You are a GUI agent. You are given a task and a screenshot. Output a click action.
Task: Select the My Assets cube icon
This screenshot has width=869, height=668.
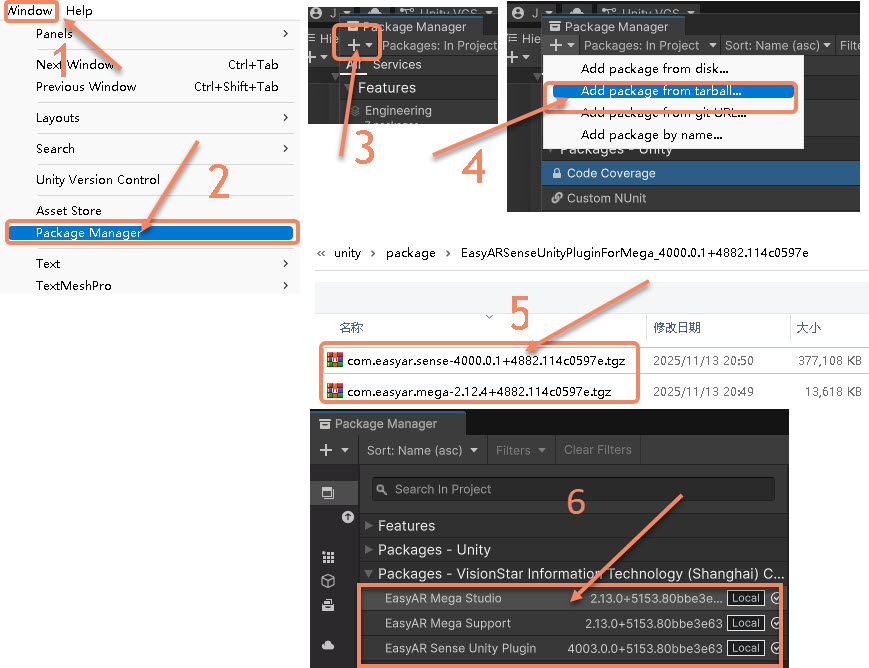pyautogui.click(x=328, y=580)
